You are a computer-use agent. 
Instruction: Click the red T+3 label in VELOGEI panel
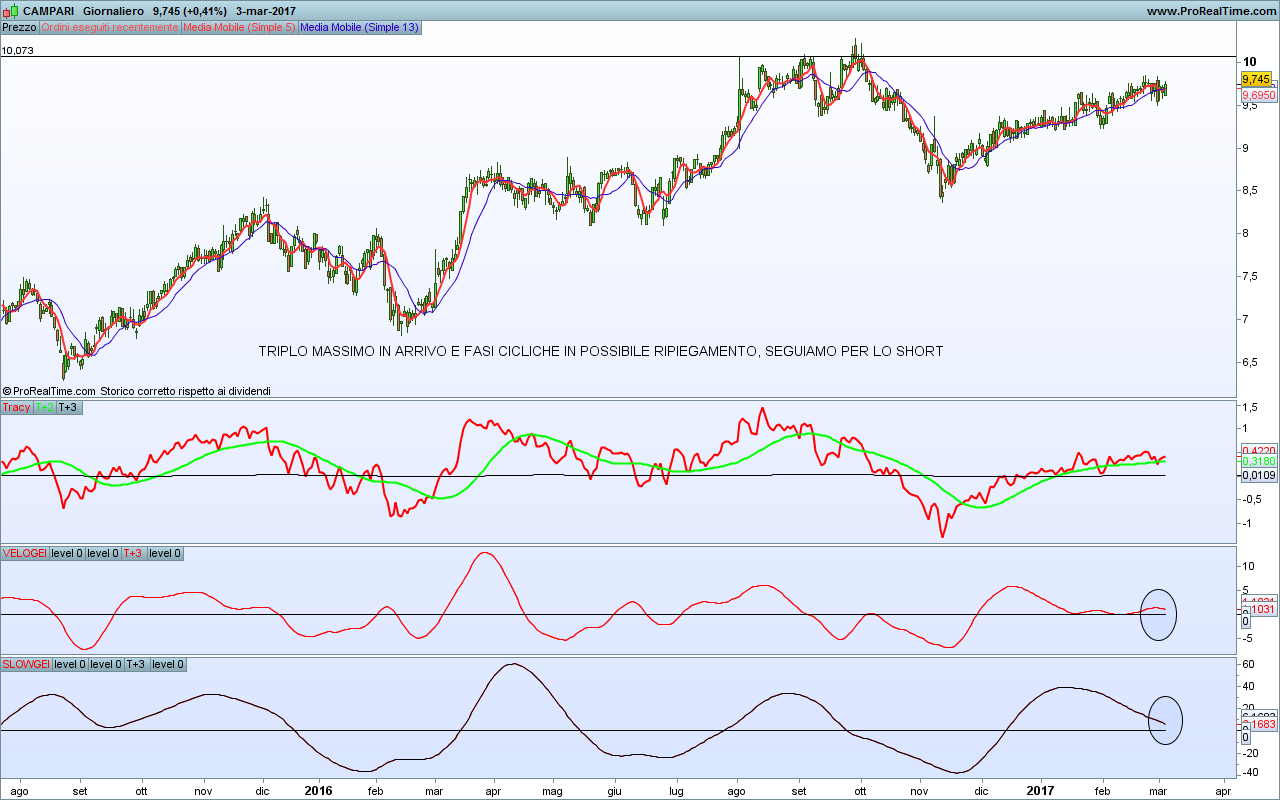pyautogui.click(x=133, y=553)
